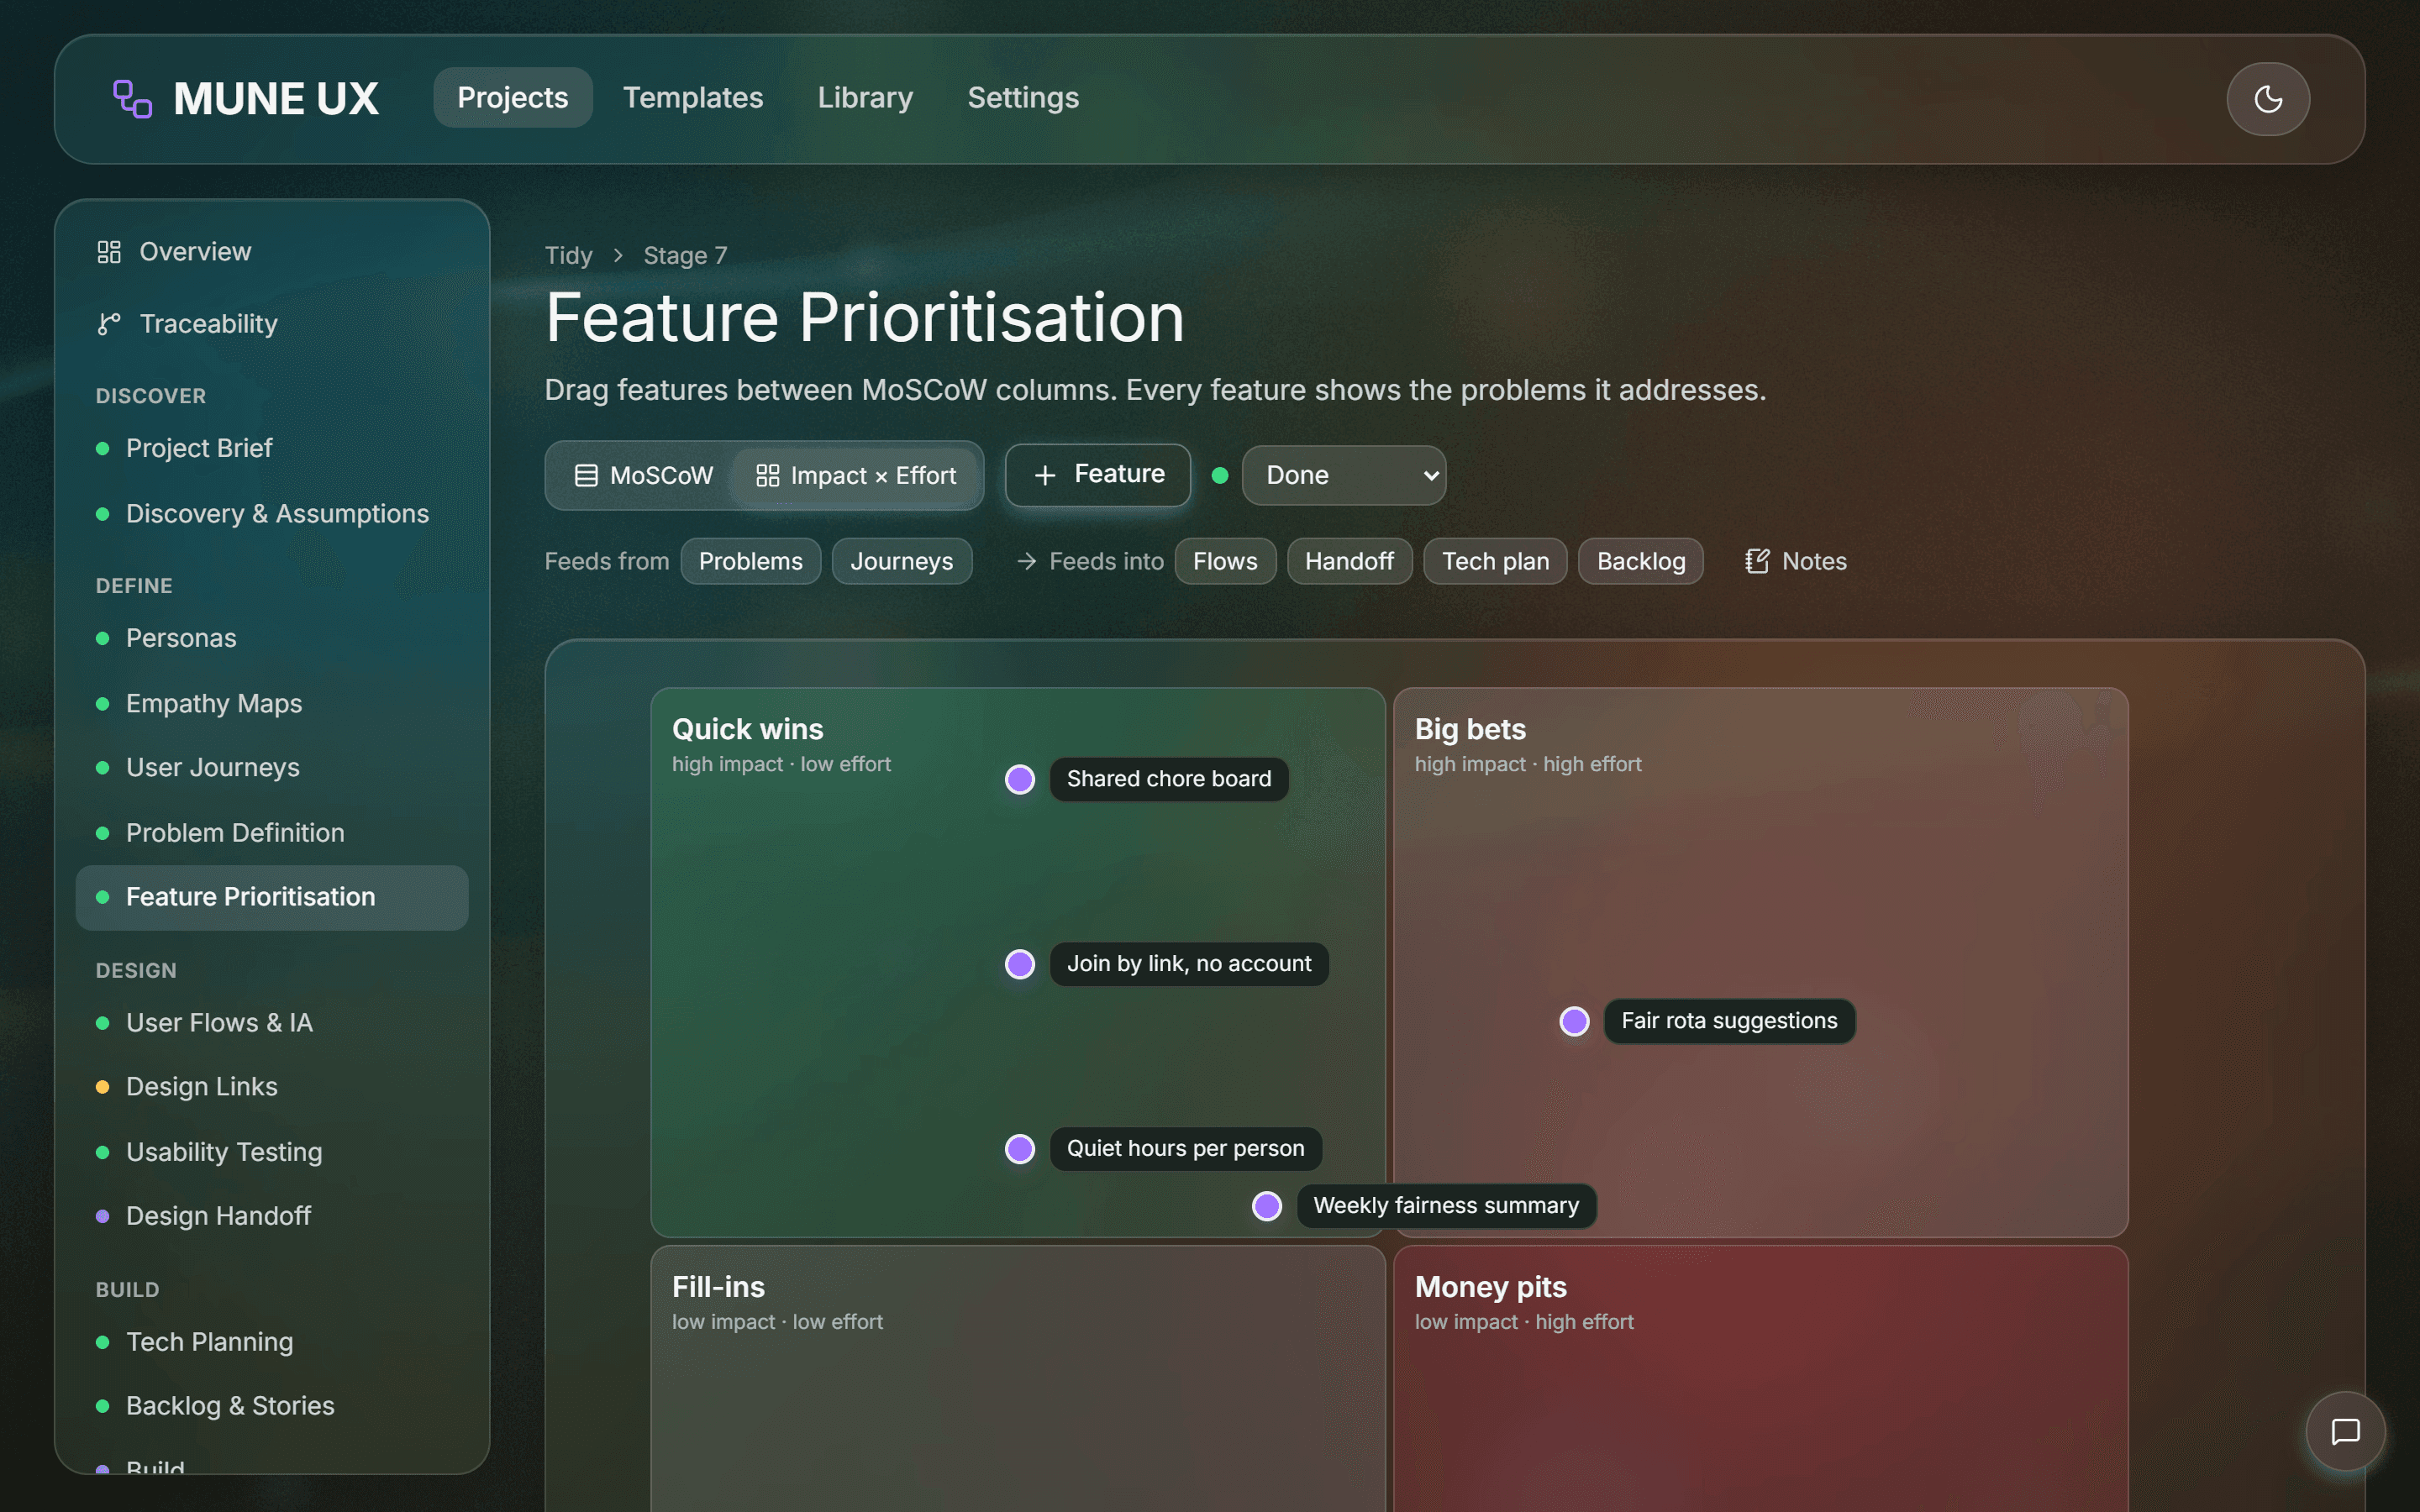Switch to MoSCoW view
This screenshot has height=1512, width=2420.
tap(644, 476)
